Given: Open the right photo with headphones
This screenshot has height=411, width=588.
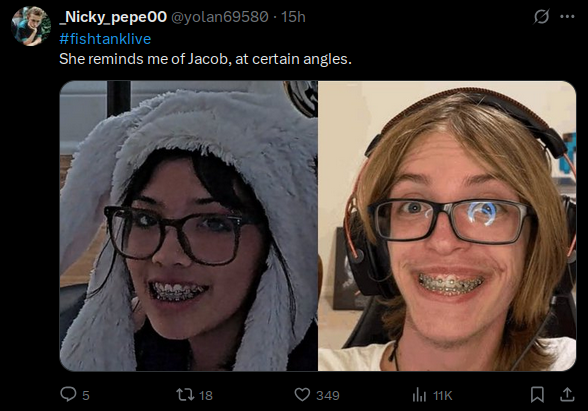Looking at the screenshot, I should click(447, 226).
